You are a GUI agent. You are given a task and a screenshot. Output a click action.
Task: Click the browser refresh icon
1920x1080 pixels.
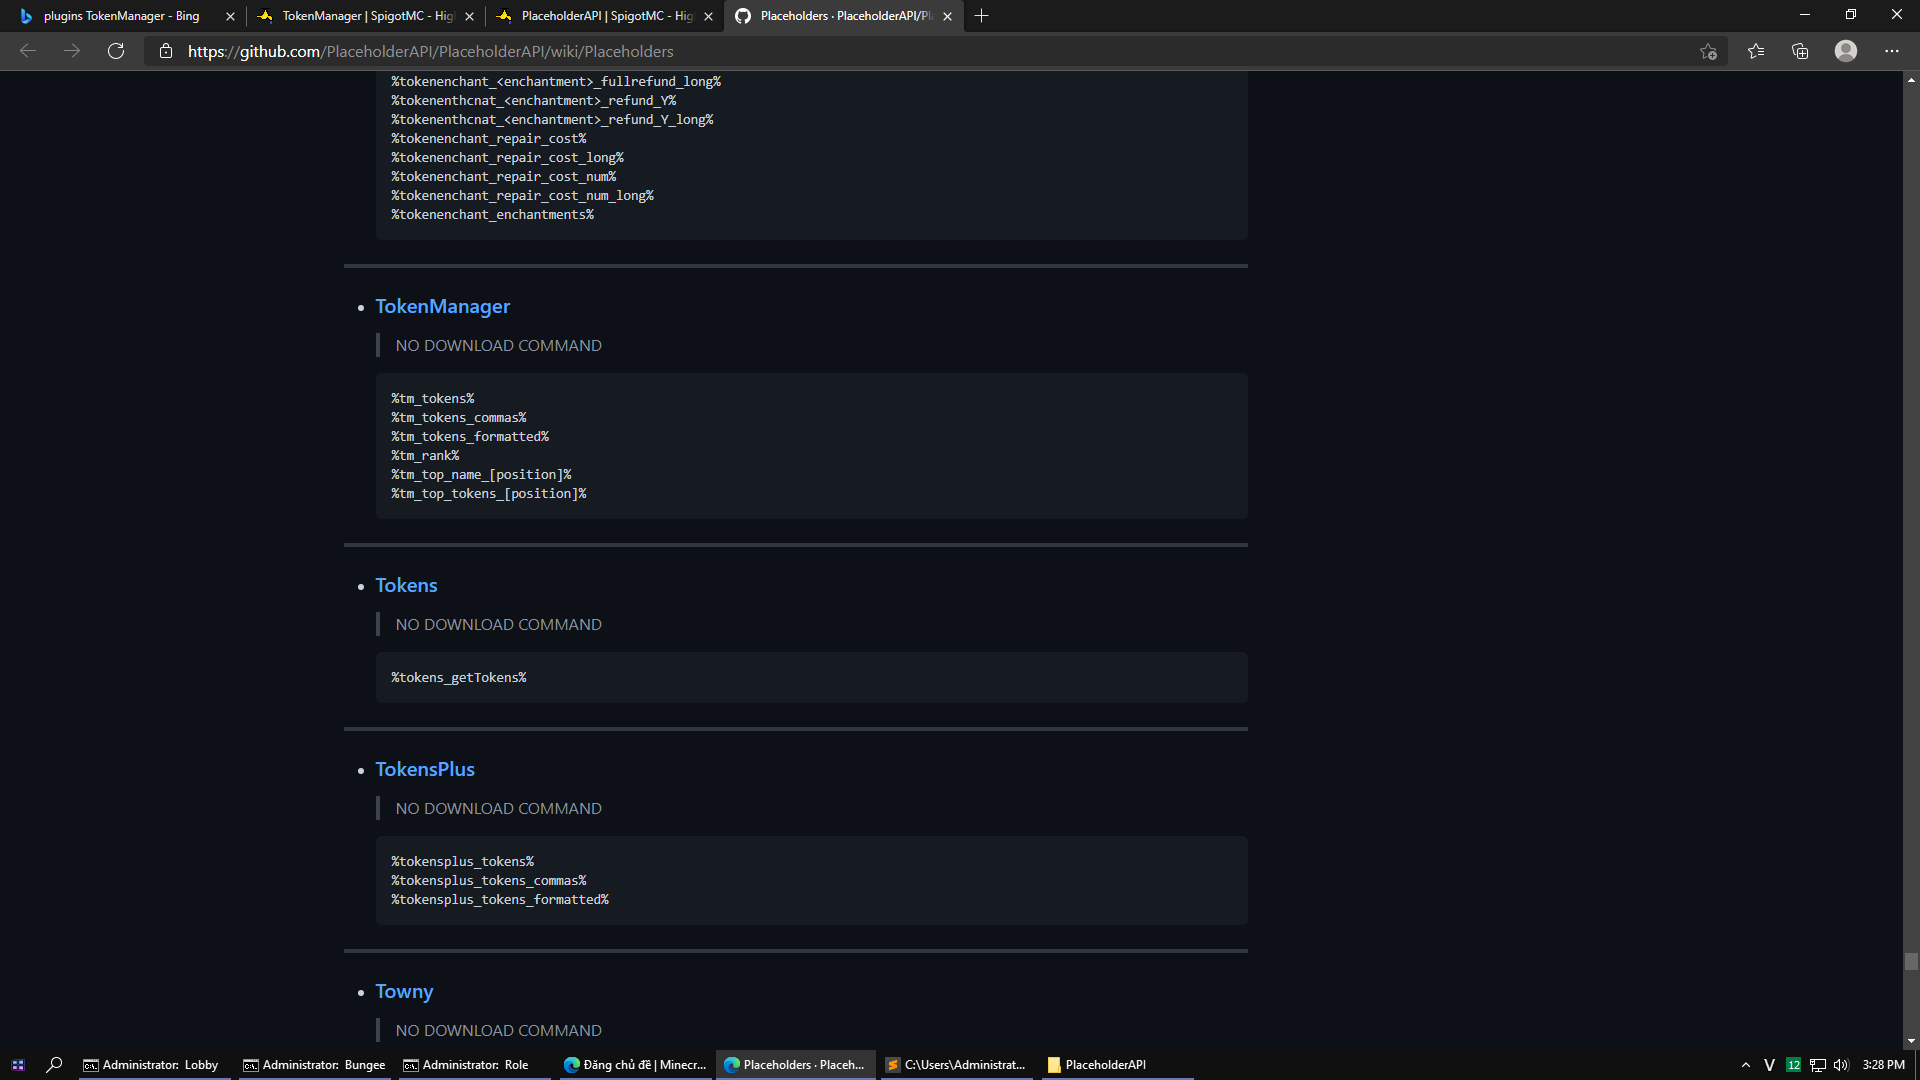[x=116, y=51]
